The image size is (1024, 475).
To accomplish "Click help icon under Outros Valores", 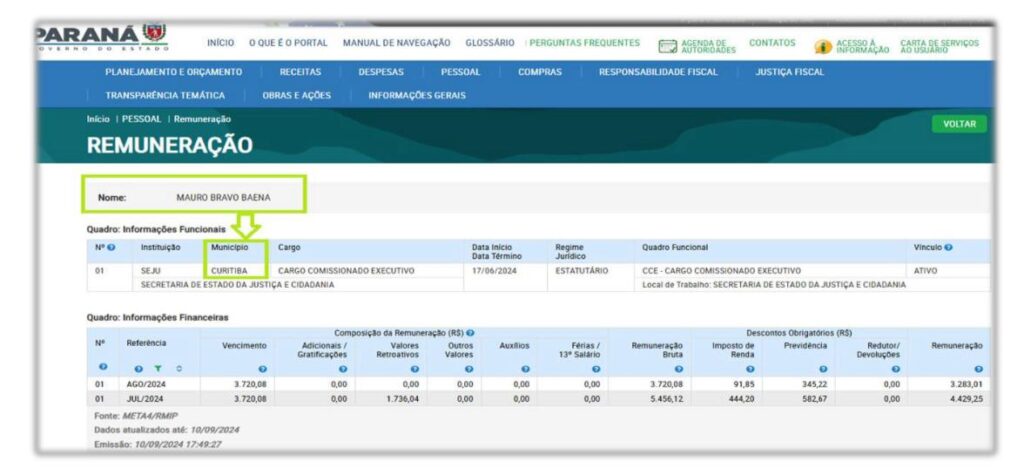I will click(x=468, y=369).
